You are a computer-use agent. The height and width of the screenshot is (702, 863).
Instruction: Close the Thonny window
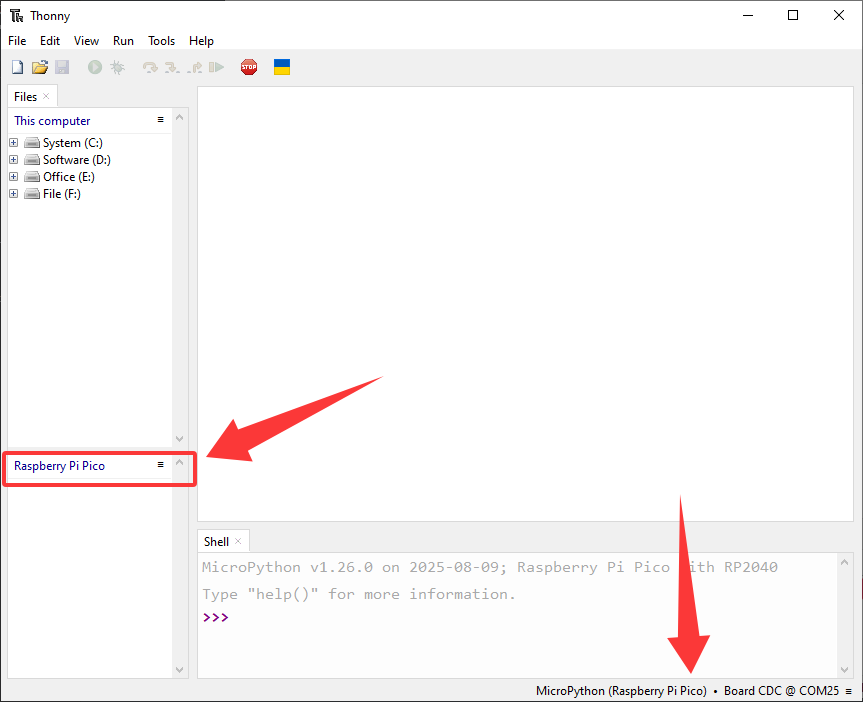pos(839,15)
